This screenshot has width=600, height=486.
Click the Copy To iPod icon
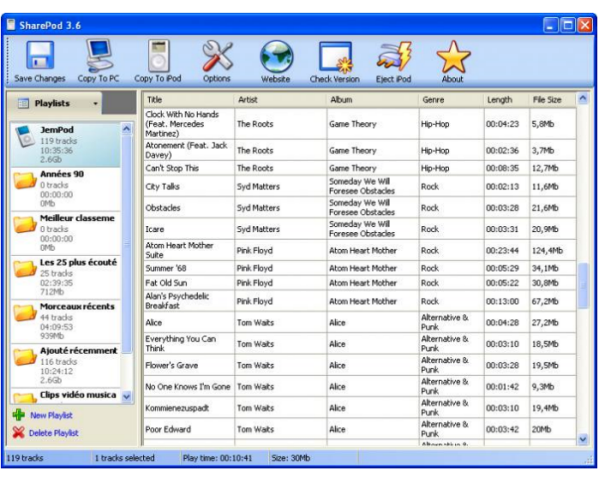click(x=158, y=56)
